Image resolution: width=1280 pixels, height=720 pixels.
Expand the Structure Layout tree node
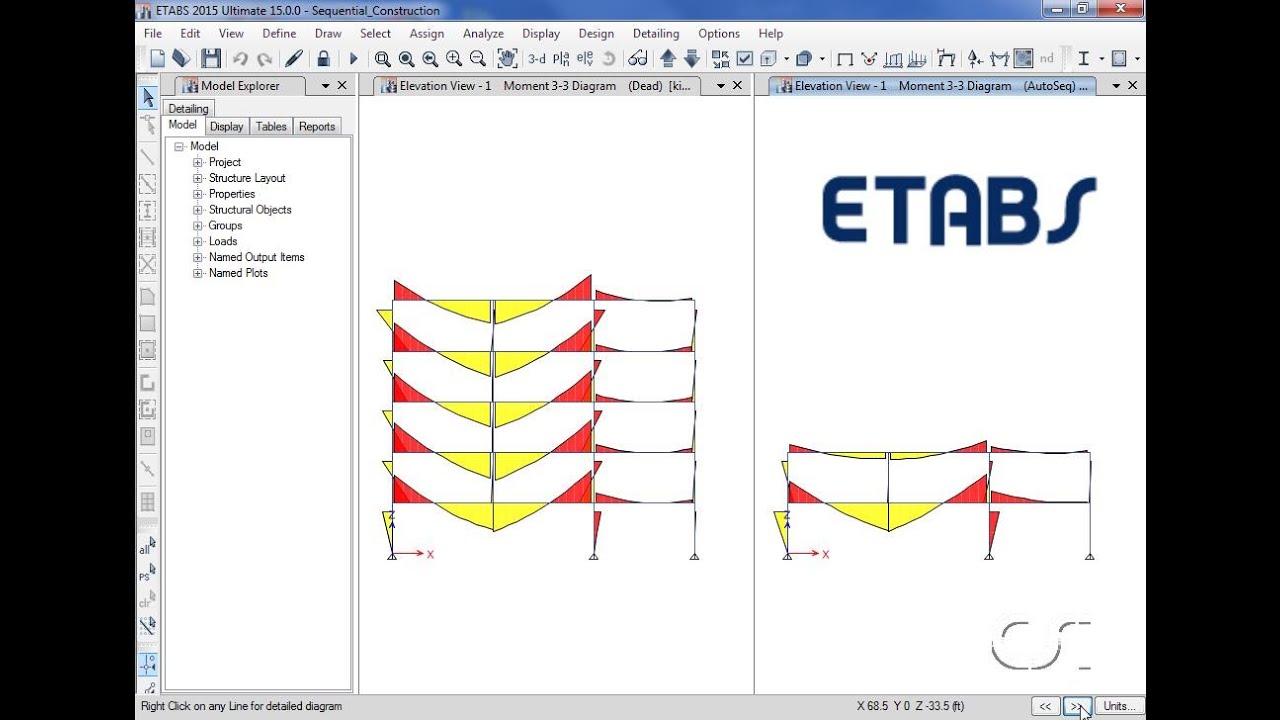point(198,178)
